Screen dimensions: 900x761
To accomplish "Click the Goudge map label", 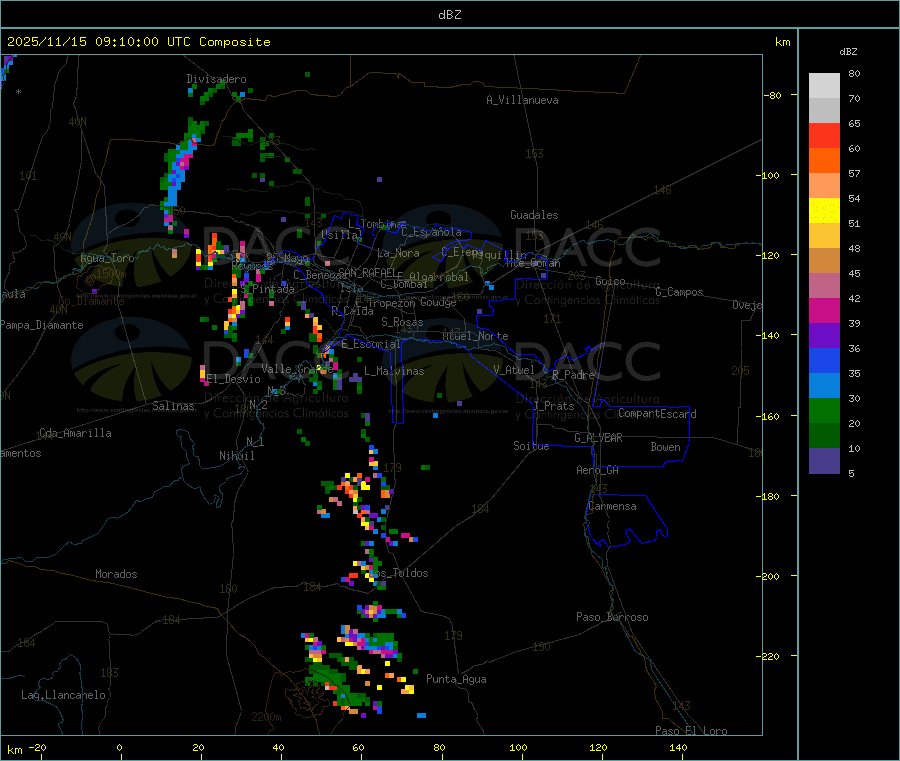I will pos(438,302).
